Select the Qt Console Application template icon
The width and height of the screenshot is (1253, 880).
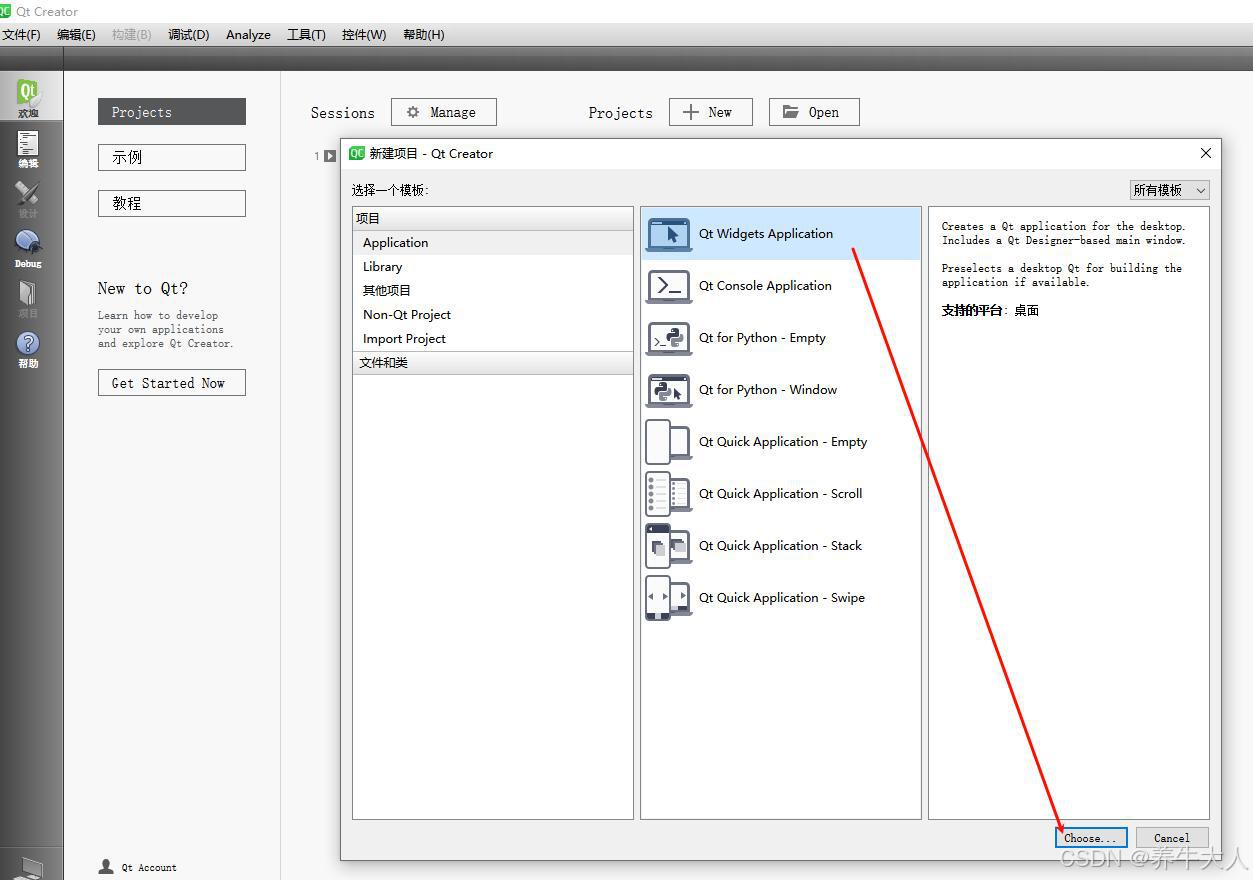tap(669, 286)
